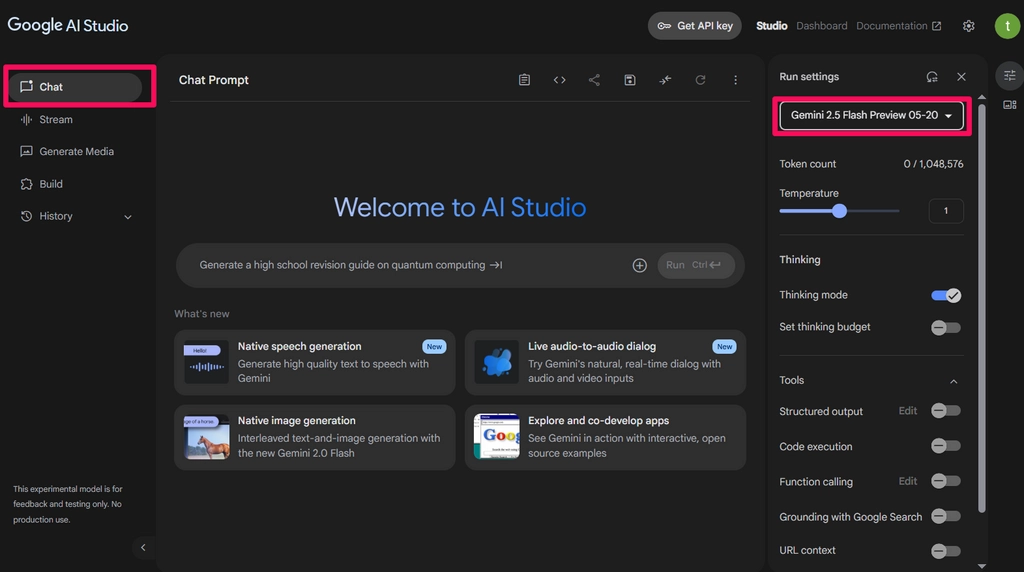Open the prompt gallery icon on the right edge

(x=1010, y=104)
